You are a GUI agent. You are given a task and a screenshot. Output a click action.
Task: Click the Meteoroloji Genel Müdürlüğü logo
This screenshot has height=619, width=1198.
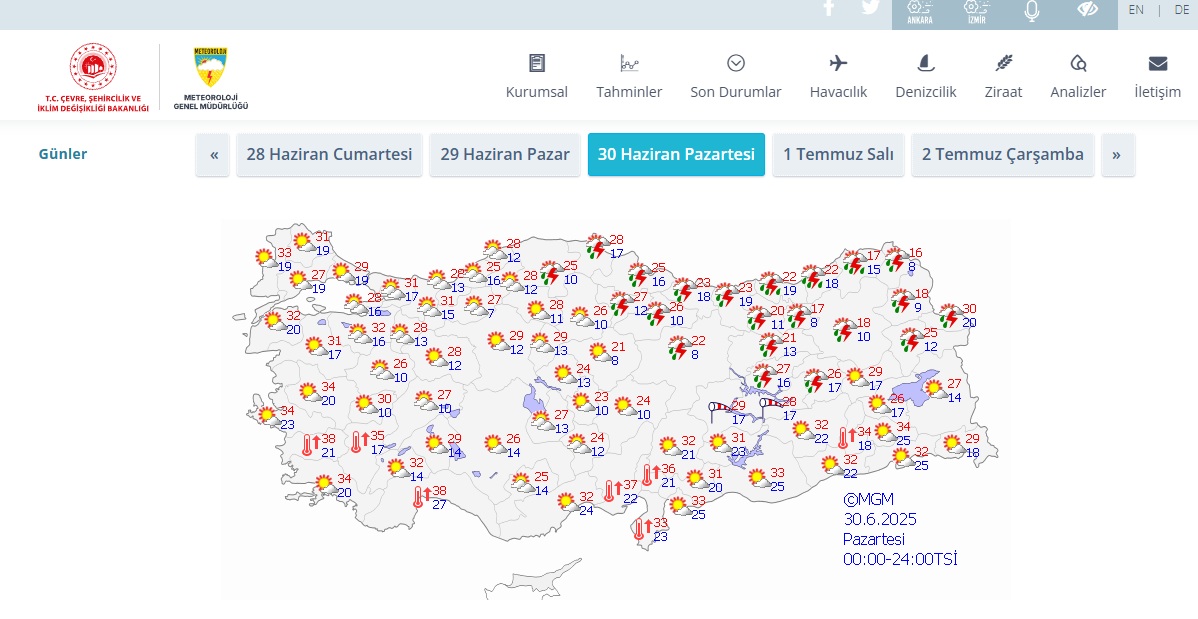[211, 78]
